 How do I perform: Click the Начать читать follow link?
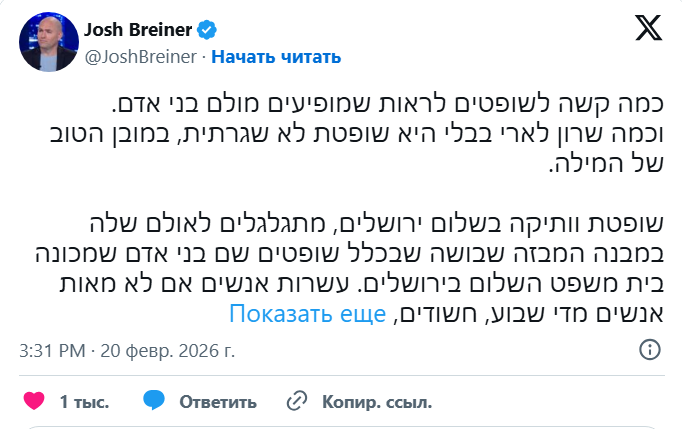tap(275, 57)
